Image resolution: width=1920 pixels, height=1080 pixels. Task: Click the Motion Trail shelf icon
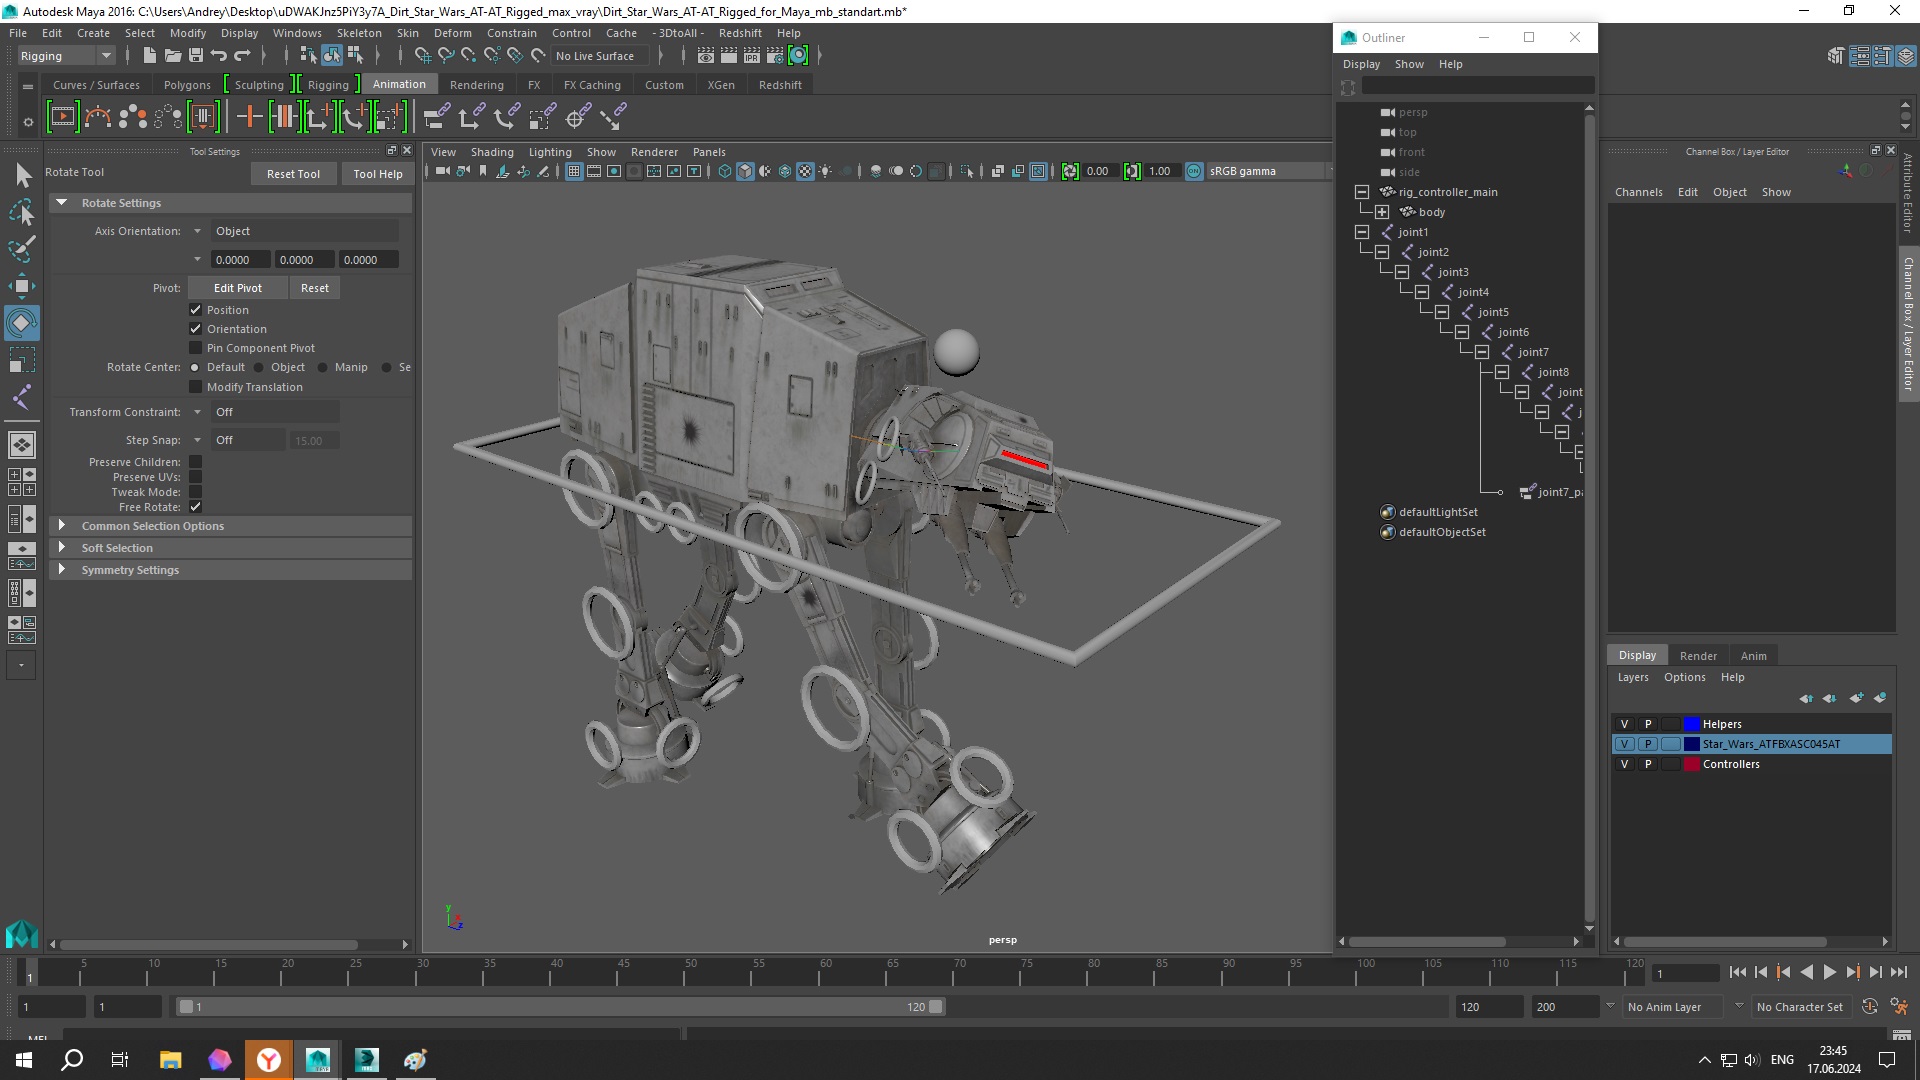[98, 117]
